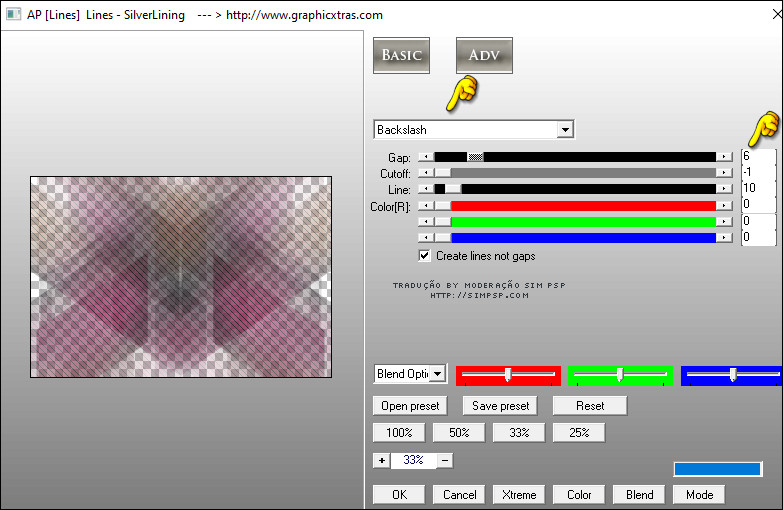Click the Line slider right arrow

point(723,189)
